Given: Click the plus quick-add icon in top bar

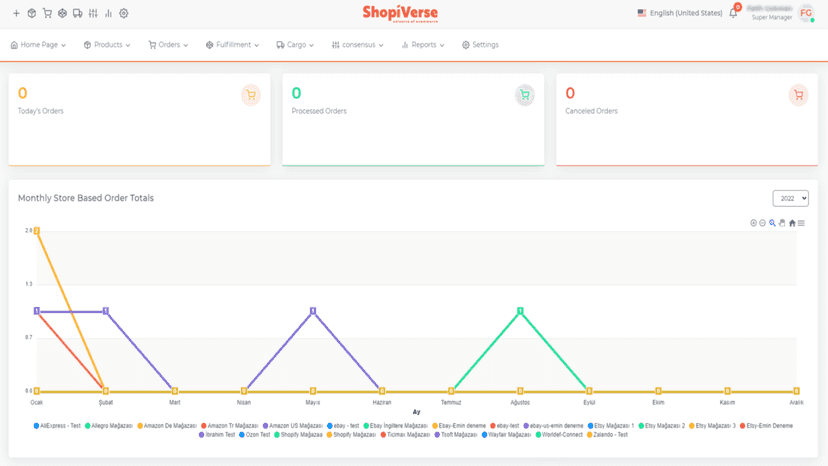Looking at the screenshot, I should (x=16, y=13).
